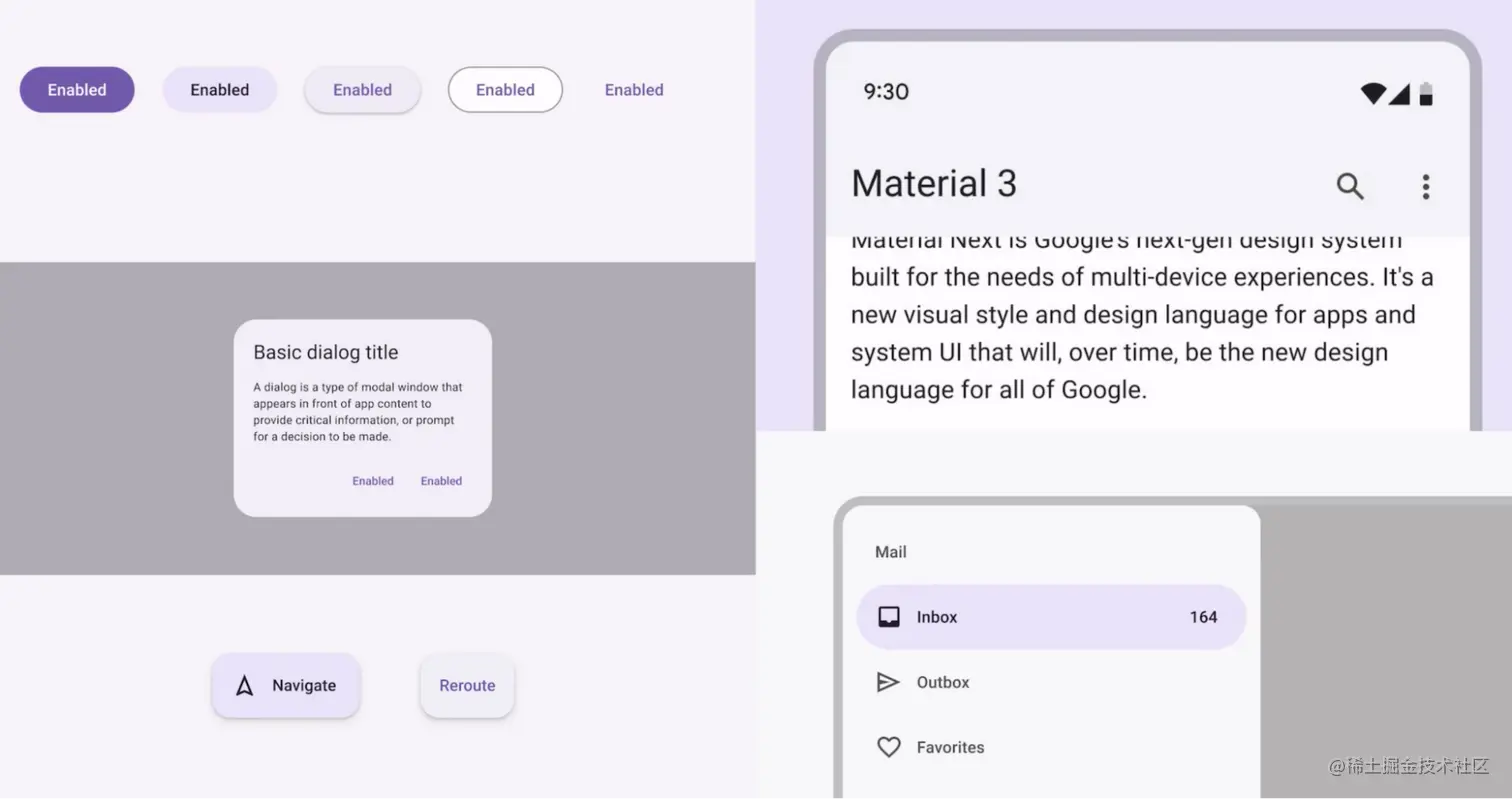This screenshot has width=1512, height=799.
Task: Click the tonal lavender Enabled button
Action: pos(220,90)
